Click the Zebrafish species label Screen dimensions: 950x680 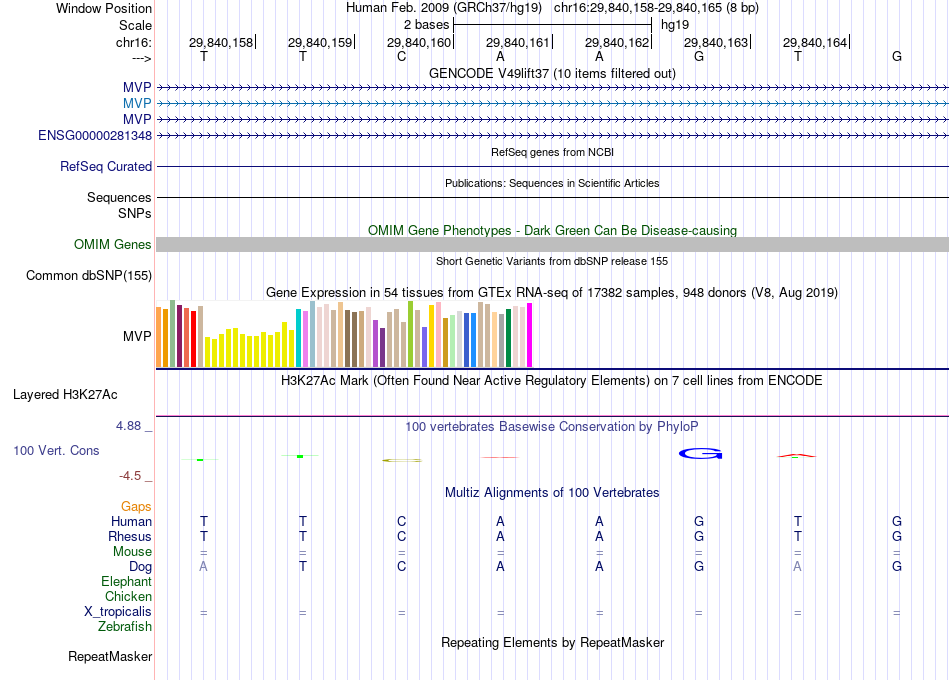pyautogui.click(x=125, y=627)
